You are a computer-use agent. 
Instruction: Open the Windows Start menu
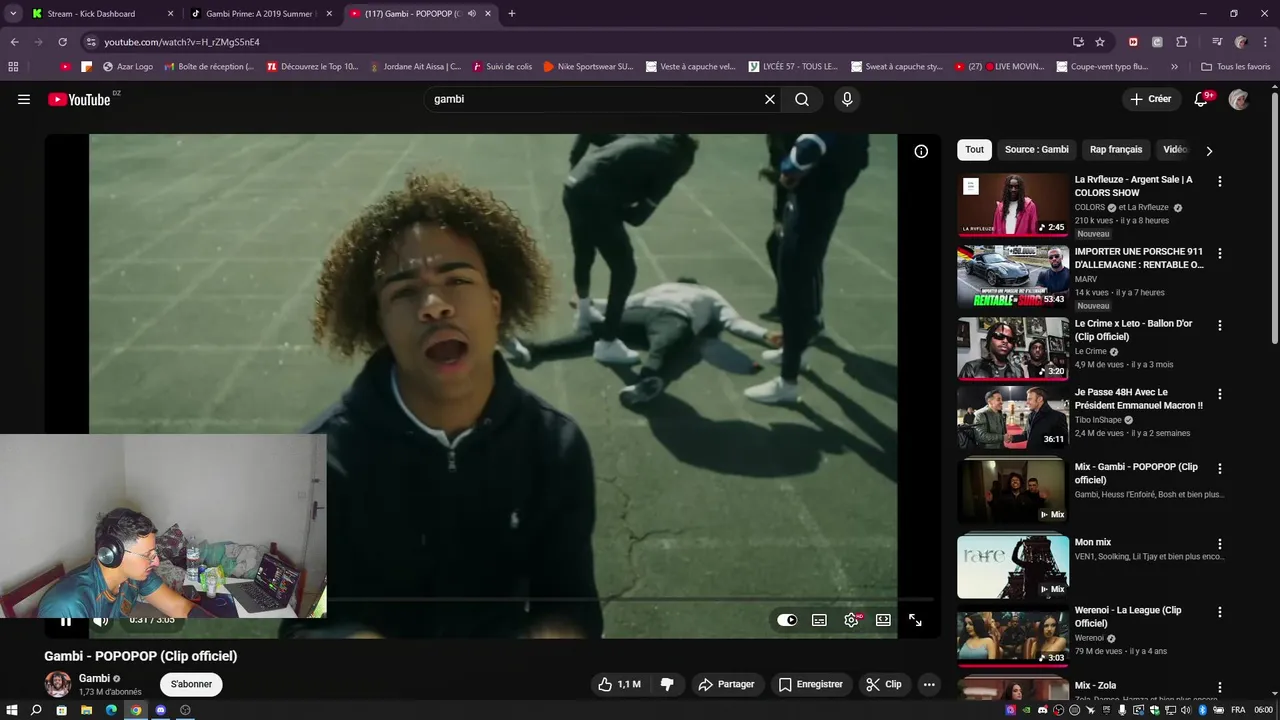pyautogui.click(x=12, y=710)
